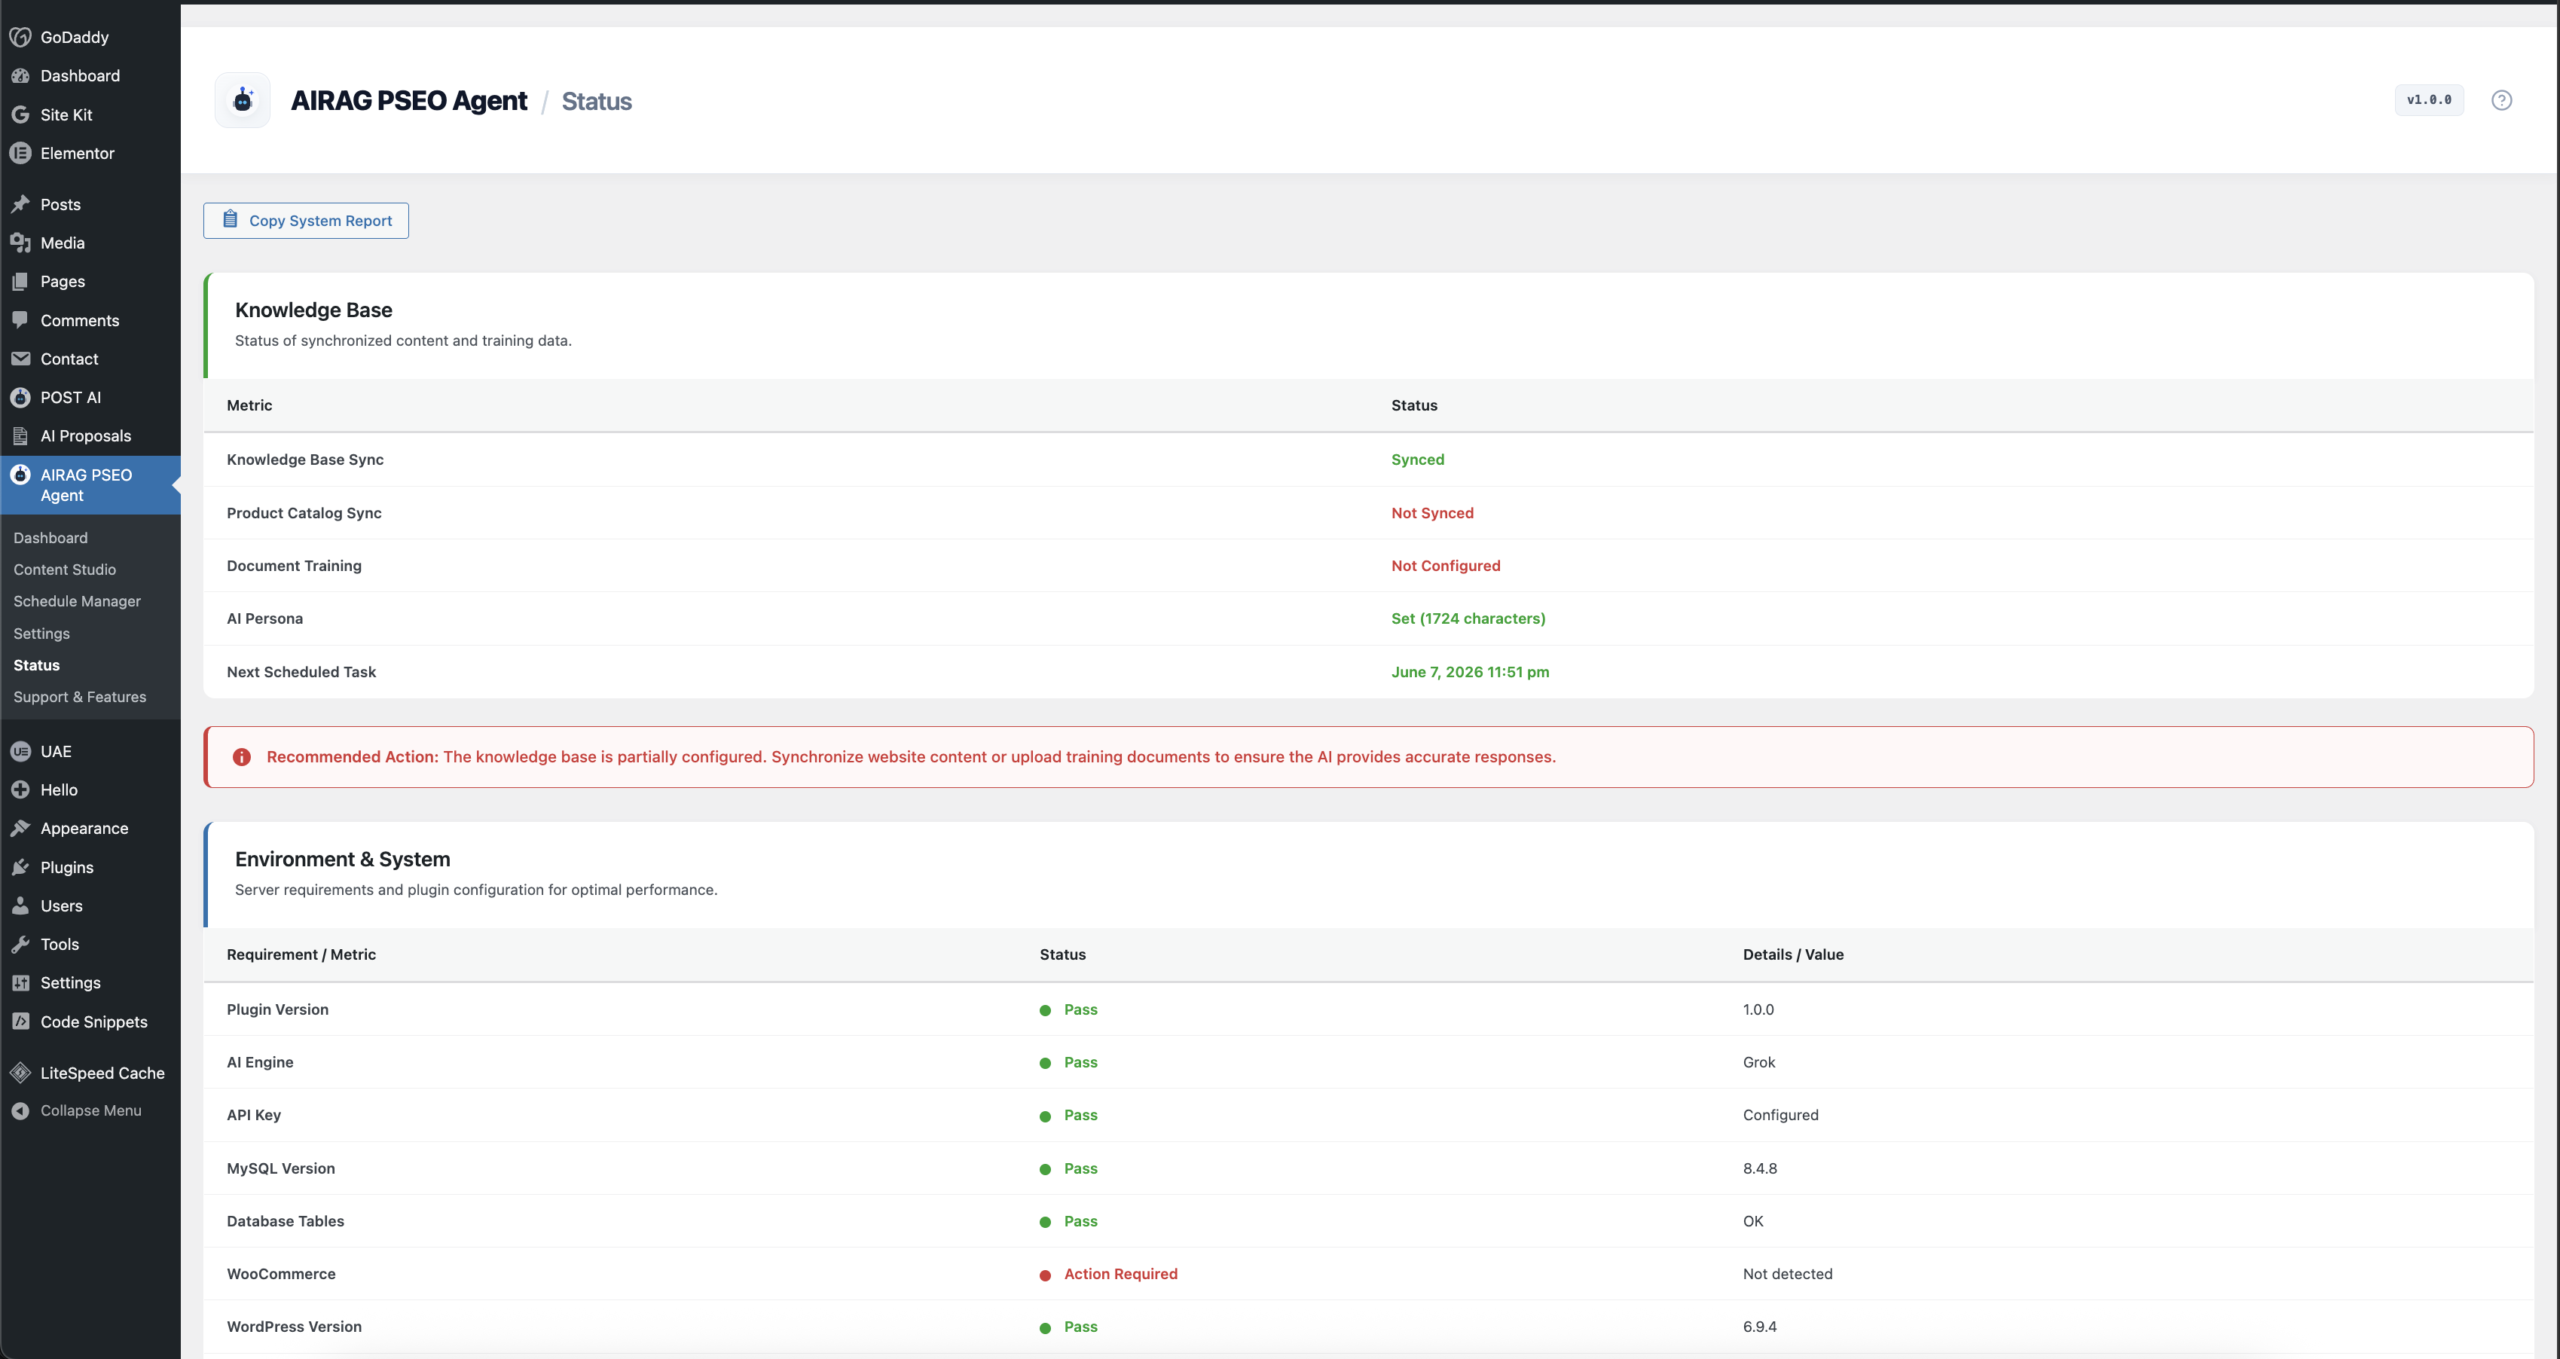Viewport: 2560px width, 1359px height.
Task: Open the help question mark icon
Action: (x=2501, y=100)
